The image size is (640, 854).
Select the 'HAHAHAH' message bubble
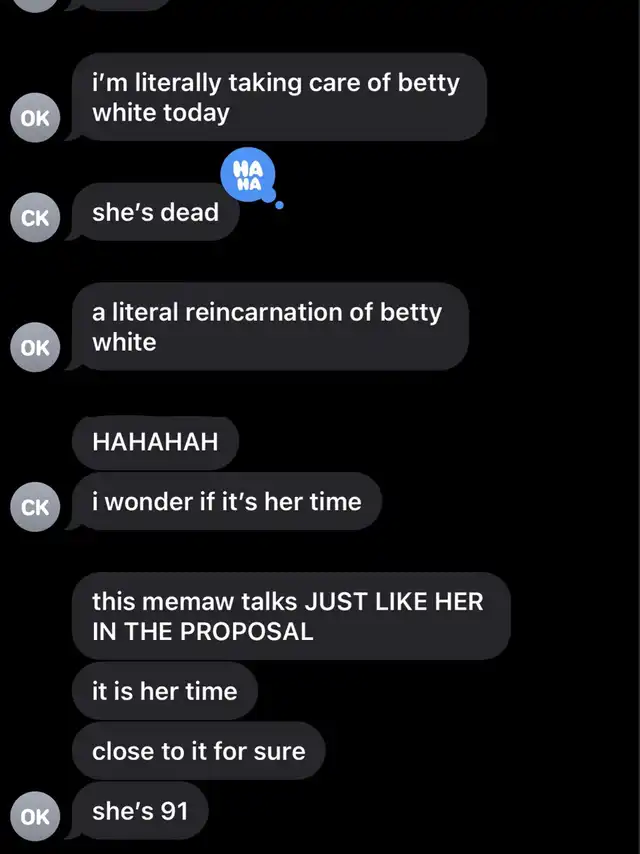point(155,442)
